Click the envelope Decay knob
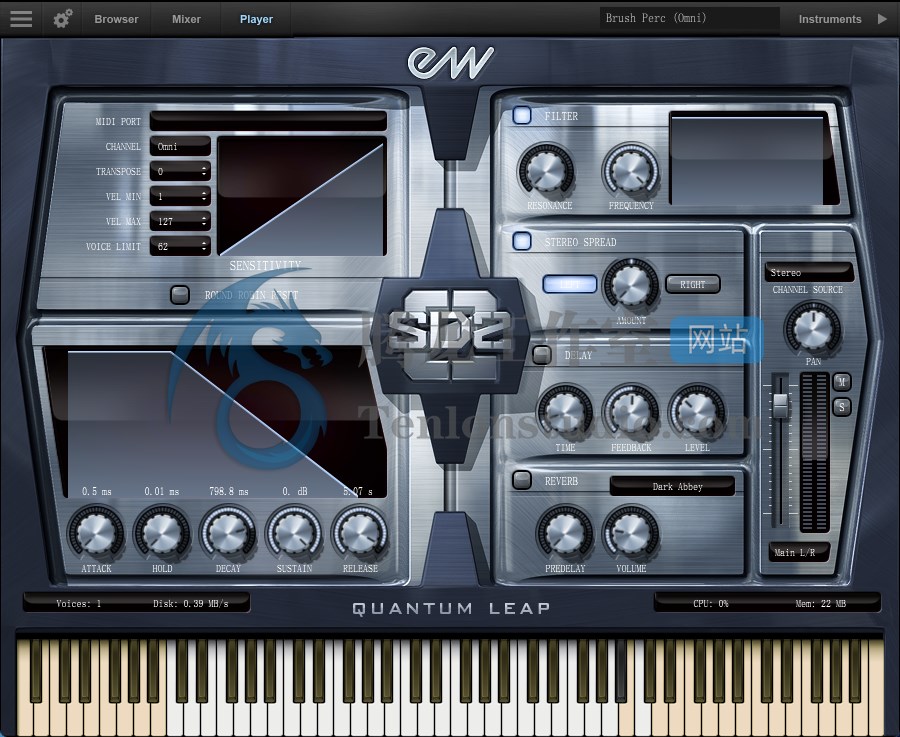900x737 pixels. coord(228,533)
